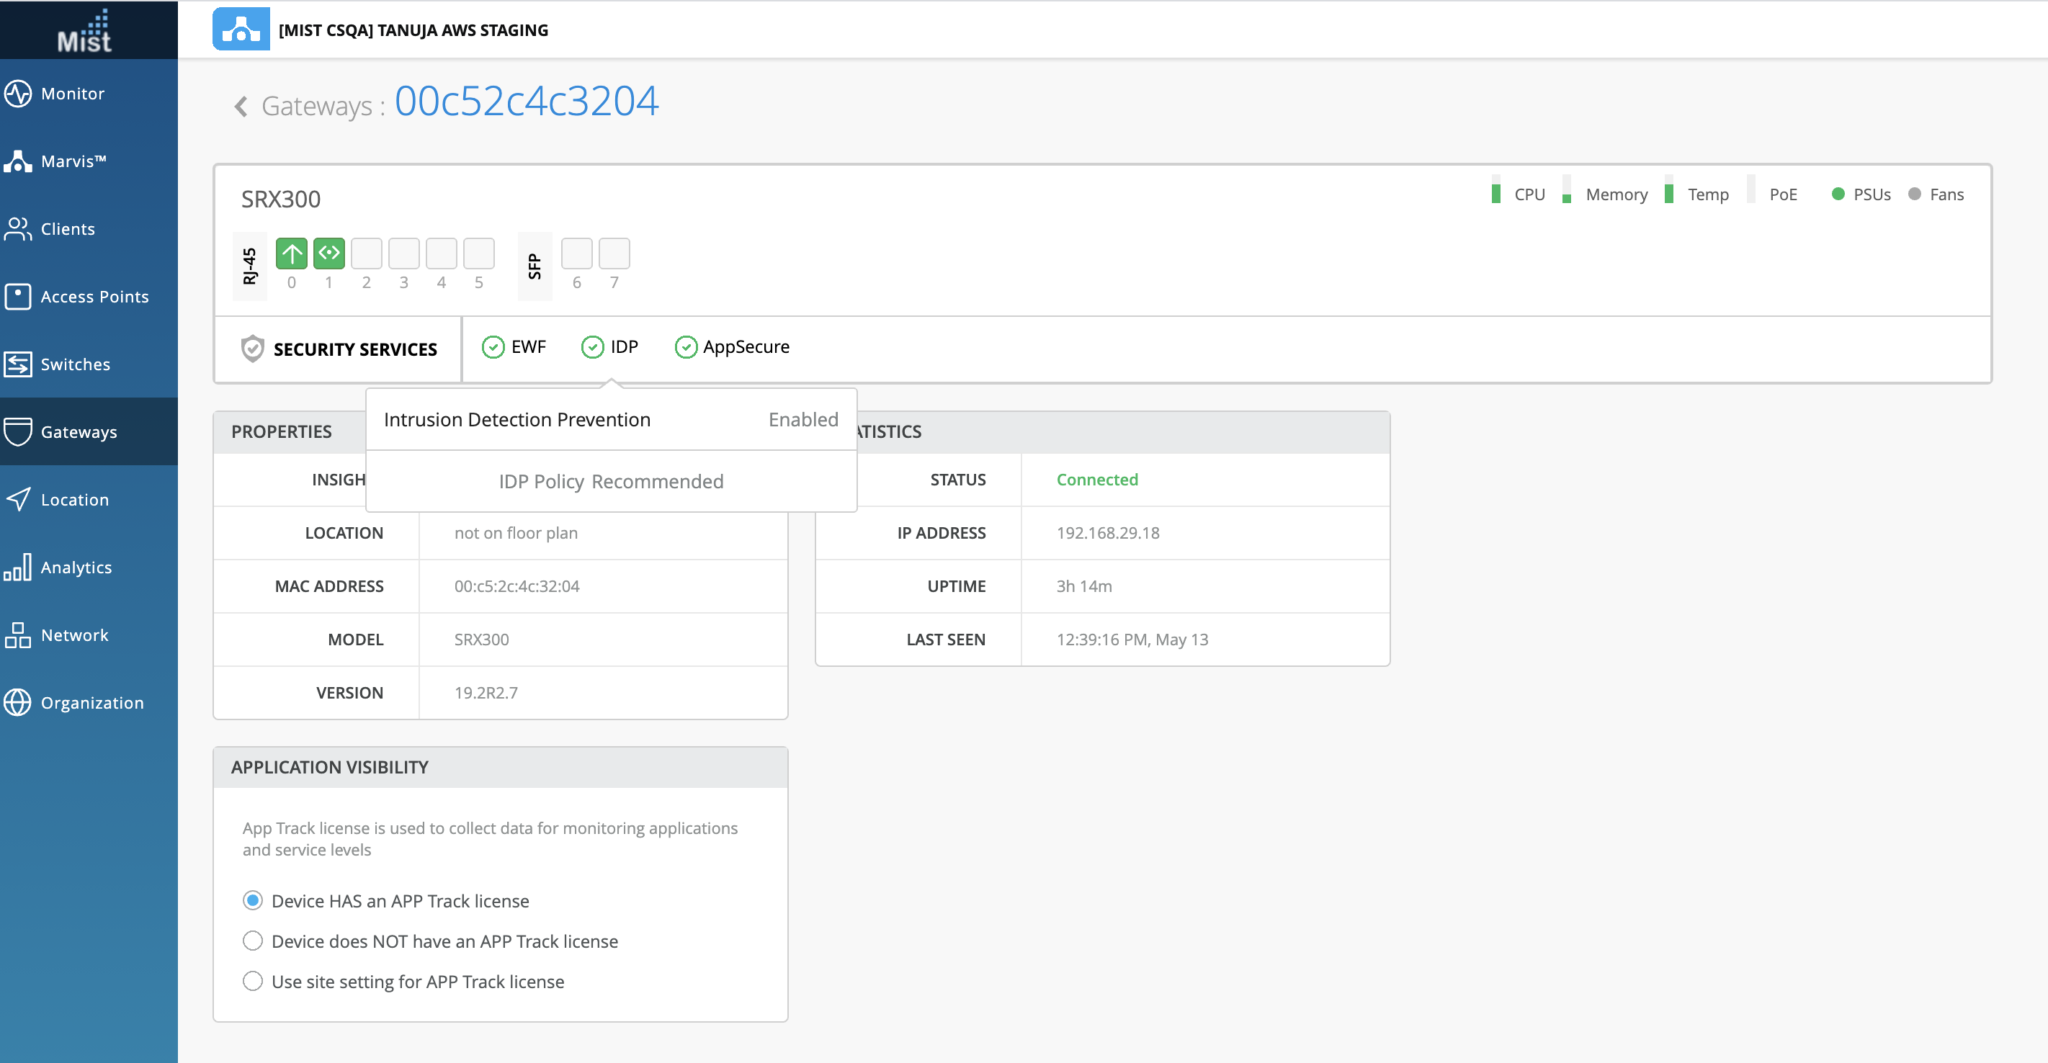Select RJ-45 port 1 on SRX300
The height and width of the screenshot is (1063, 2048).
(328, 252)
